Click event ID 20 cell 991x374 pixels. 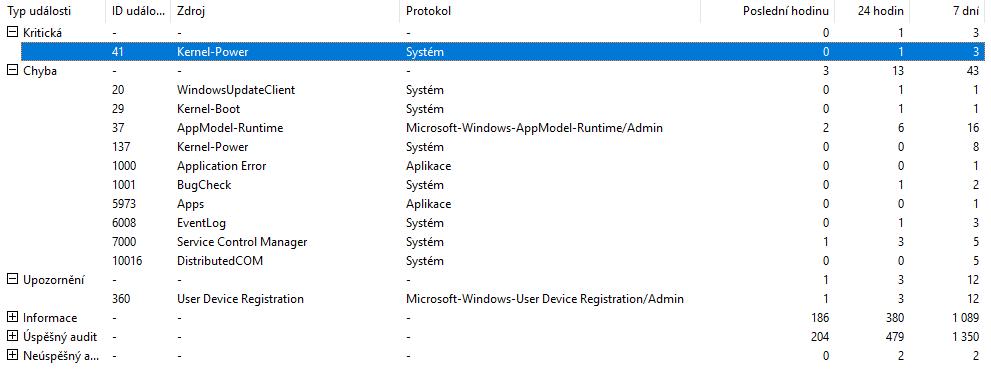coord(118,90)
